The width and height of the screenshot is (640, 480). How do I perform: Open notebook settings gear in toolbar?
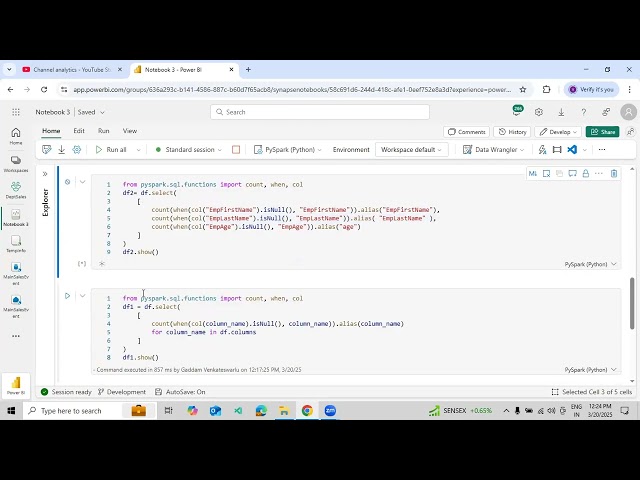(77, 149)
